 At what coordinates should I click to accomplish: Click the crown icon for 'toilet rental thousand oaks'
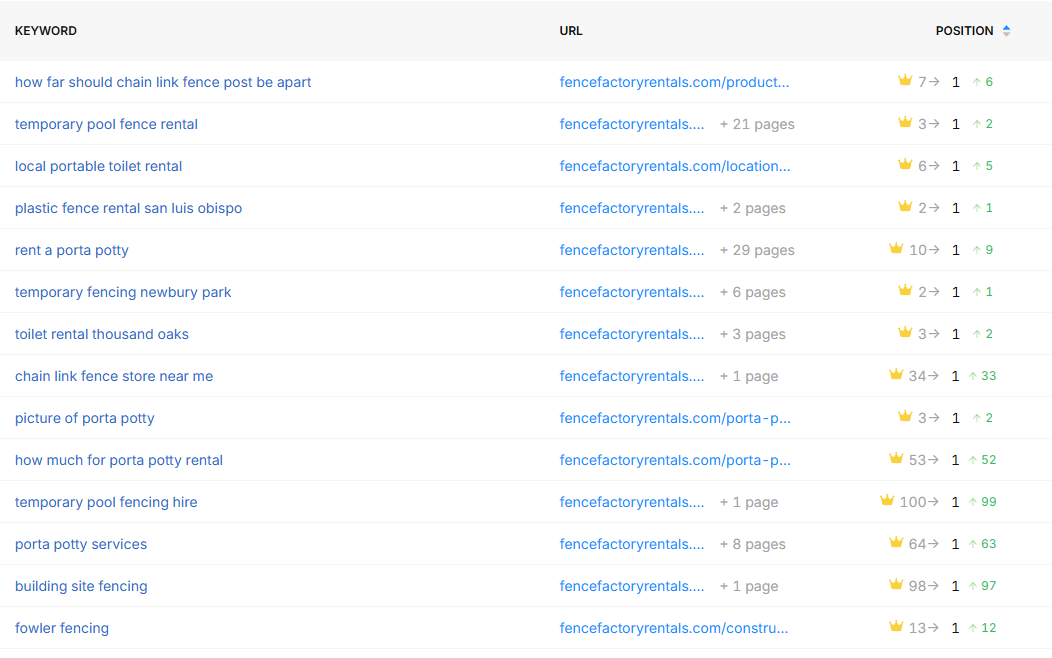(x=905, y=332)
